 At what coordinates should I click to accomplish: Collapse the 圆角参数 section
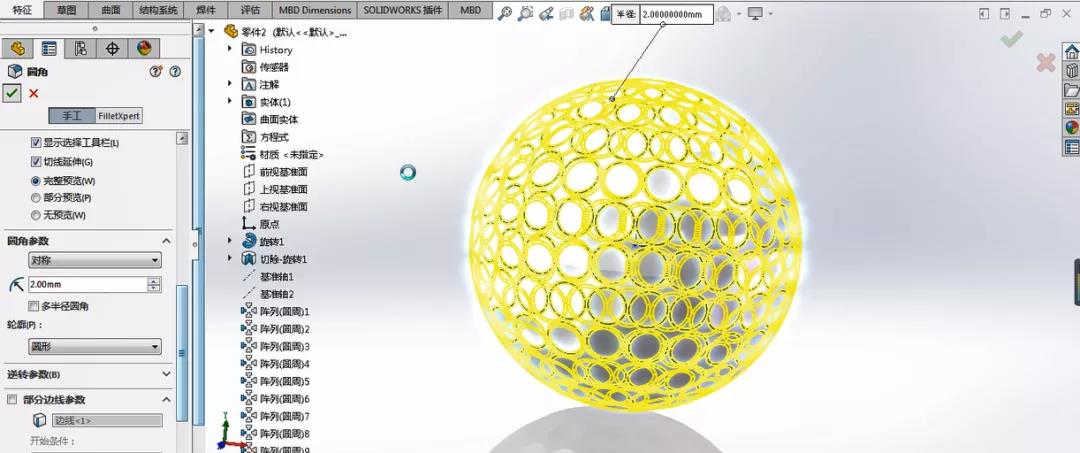[x=166, y=241]
